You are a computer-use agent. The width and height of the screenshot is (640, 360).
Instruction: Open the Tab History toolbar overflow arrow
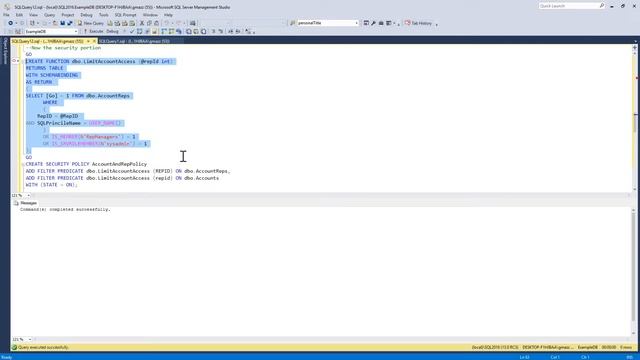(x=437, y=24)
